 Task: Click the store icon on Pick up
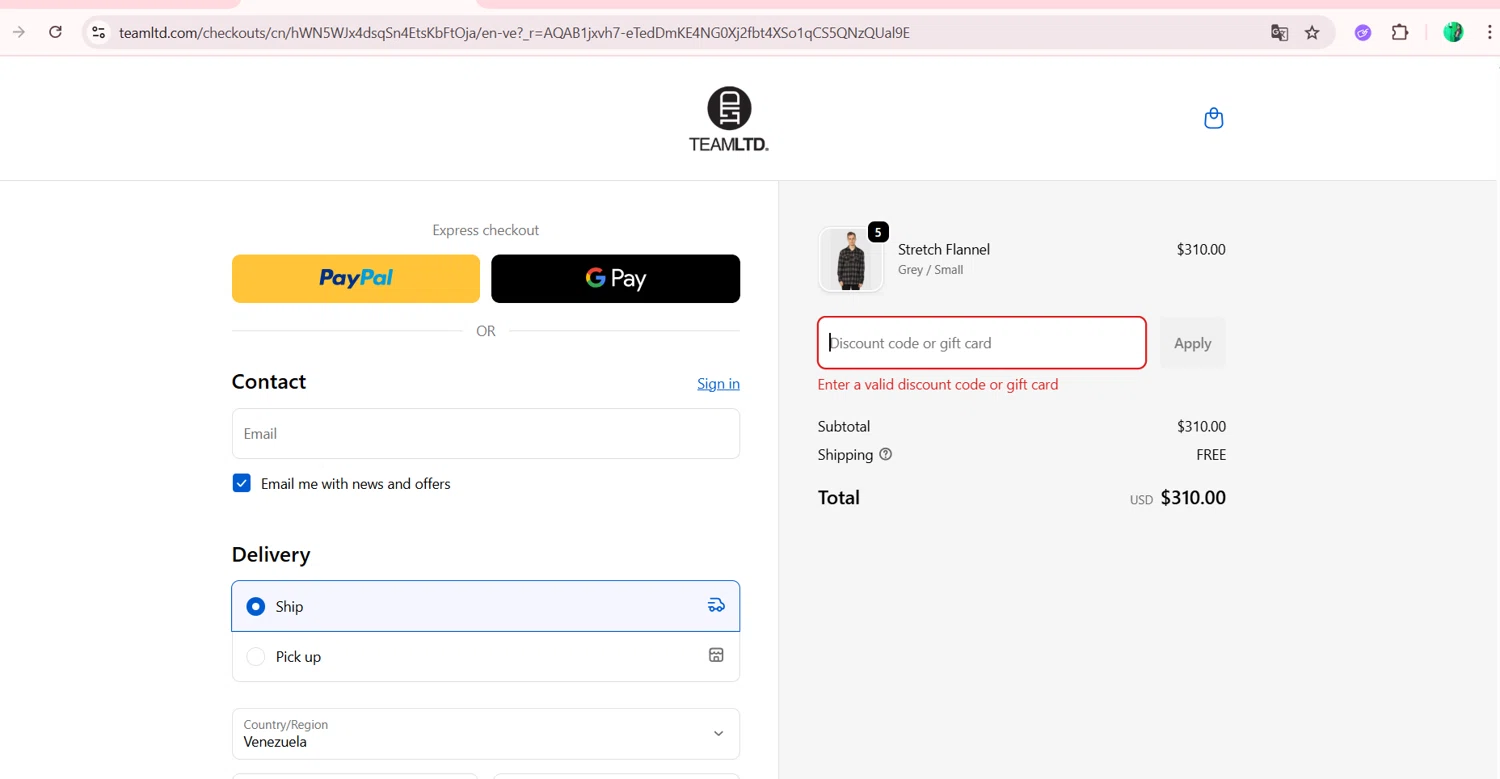coord(716,655)
